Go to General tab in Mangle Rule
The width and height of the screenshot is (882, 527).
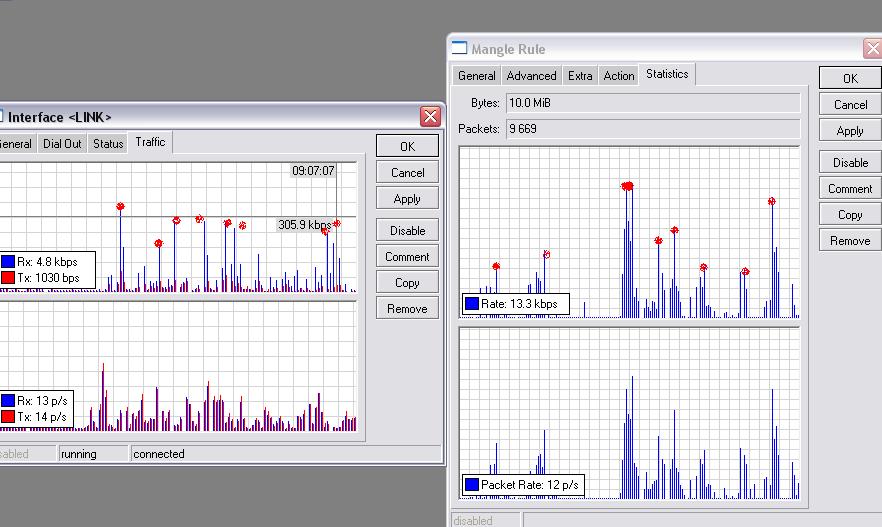[477, 75]
